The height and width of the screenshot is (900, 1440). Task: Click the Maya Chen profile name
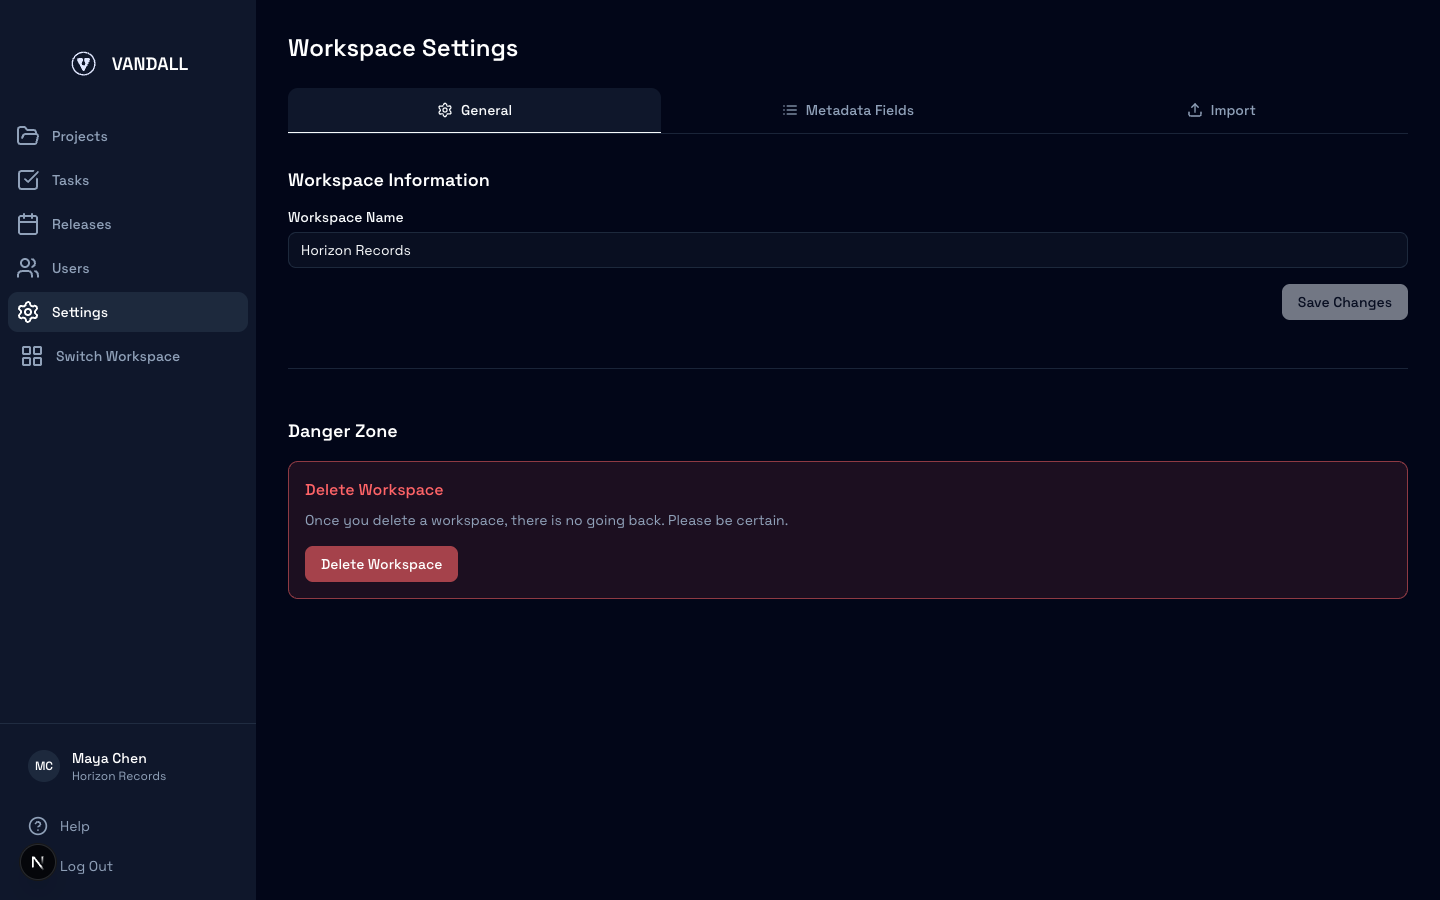(x=109, y=758)
